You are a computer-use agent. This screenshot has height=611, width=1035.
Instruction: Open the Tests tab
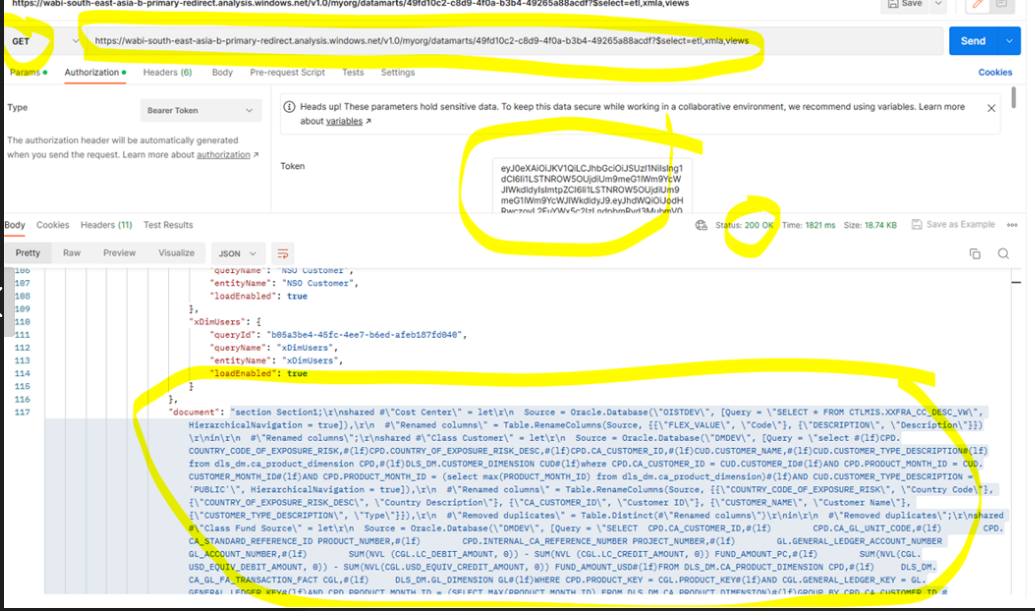(353, 73)
